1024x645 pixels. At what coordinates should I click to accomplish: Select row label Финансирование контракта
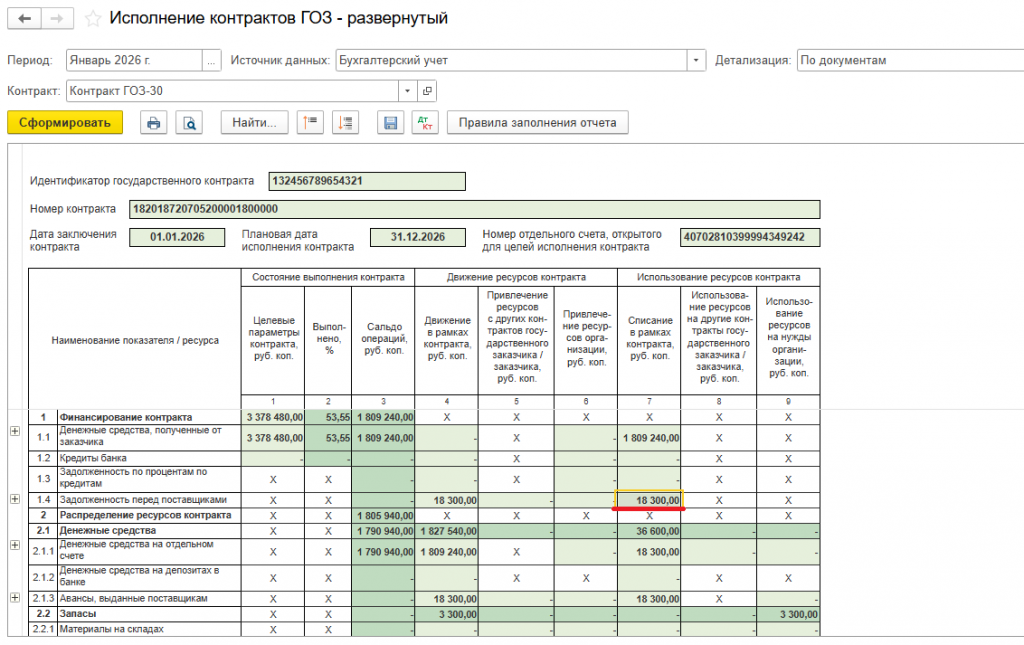[126, 417]
